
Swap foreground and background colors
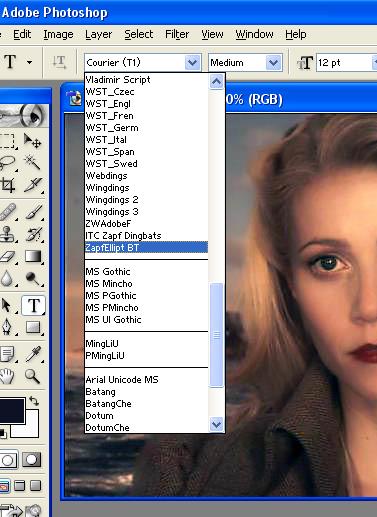click(34, 400)
